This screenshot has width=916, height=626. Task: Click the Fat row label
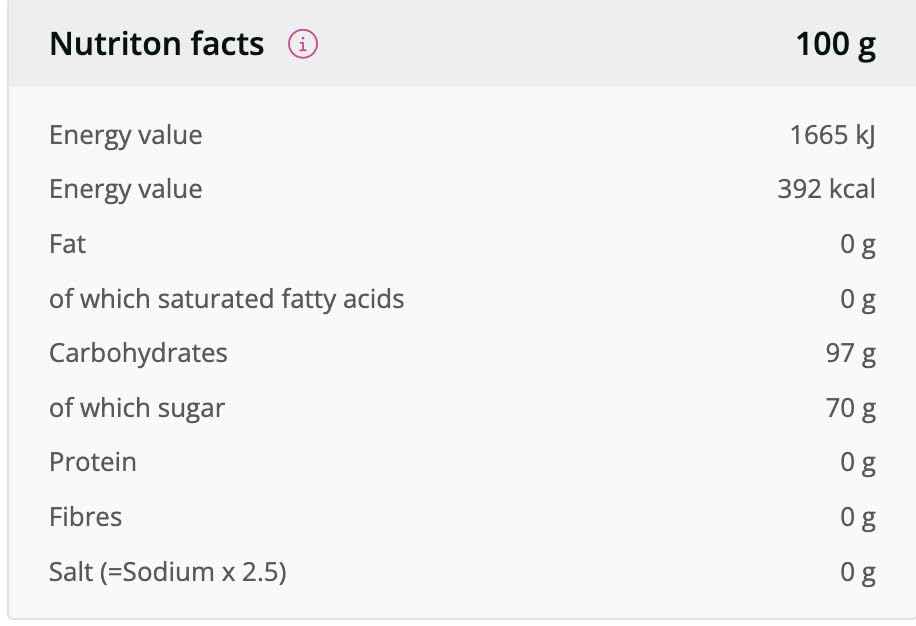68,244
